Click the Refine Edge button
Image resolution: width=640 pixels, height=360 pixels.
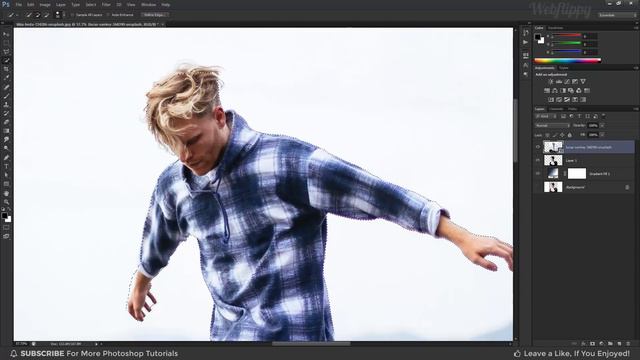pos(155,15)
